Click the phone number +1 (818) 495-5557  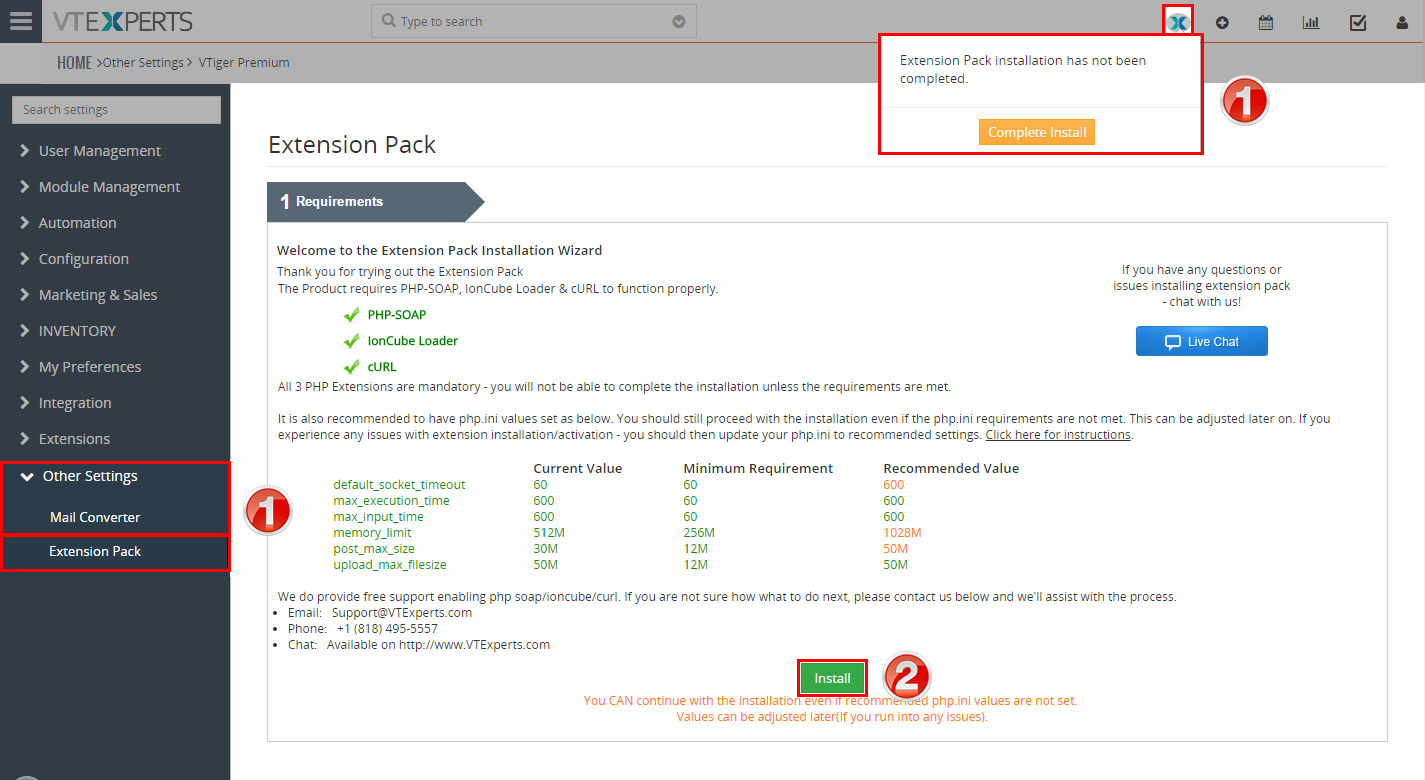387,629
